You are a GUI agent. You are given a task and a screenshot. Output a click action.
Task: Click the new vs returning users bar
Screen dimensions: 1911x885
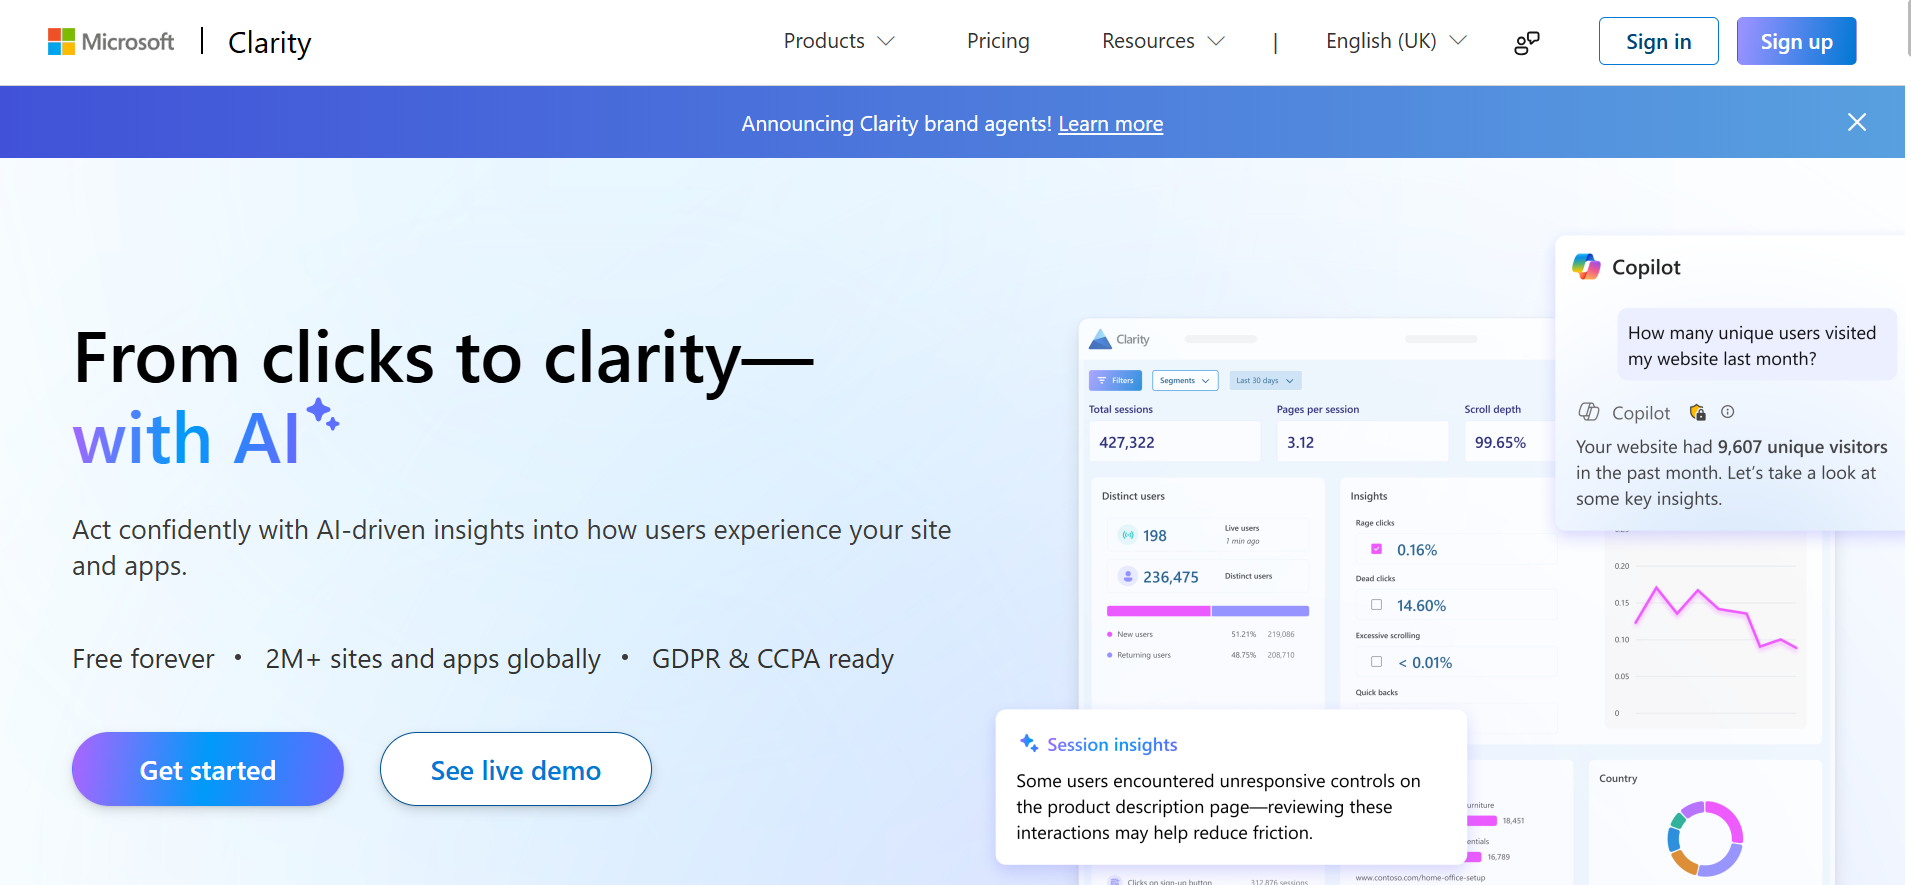point(1208,611)
